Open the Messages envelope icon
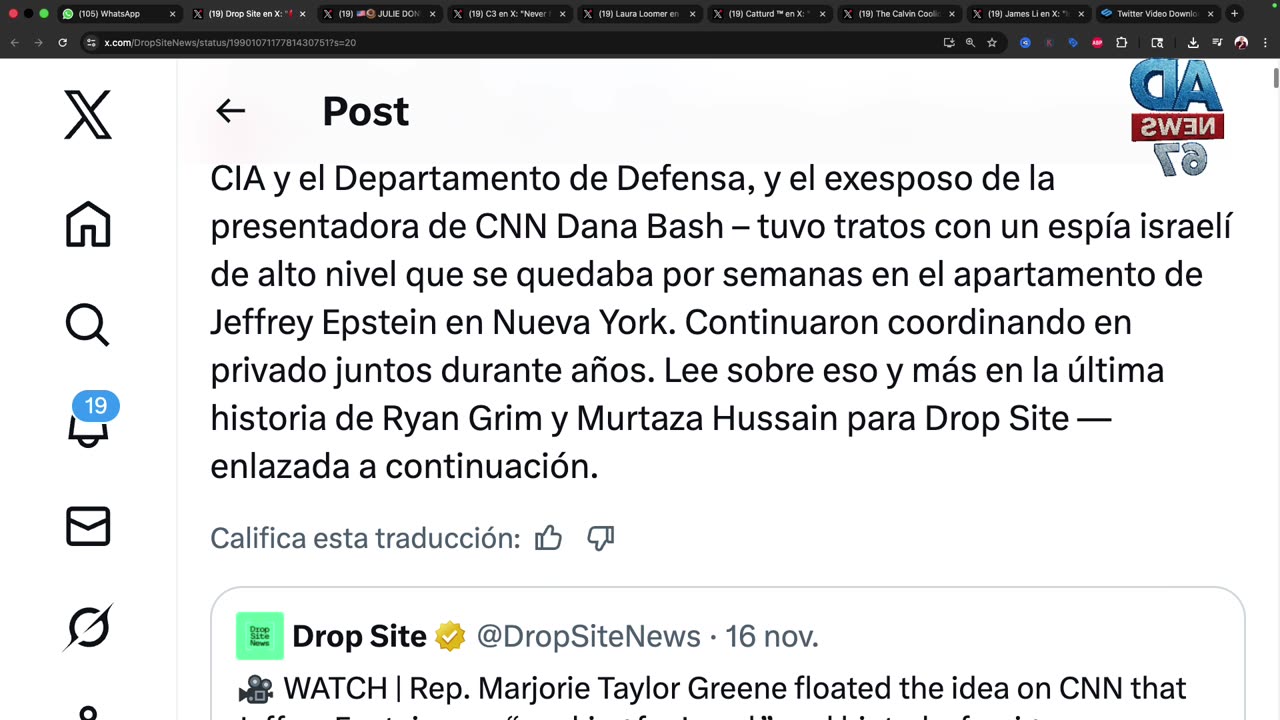 88,526
